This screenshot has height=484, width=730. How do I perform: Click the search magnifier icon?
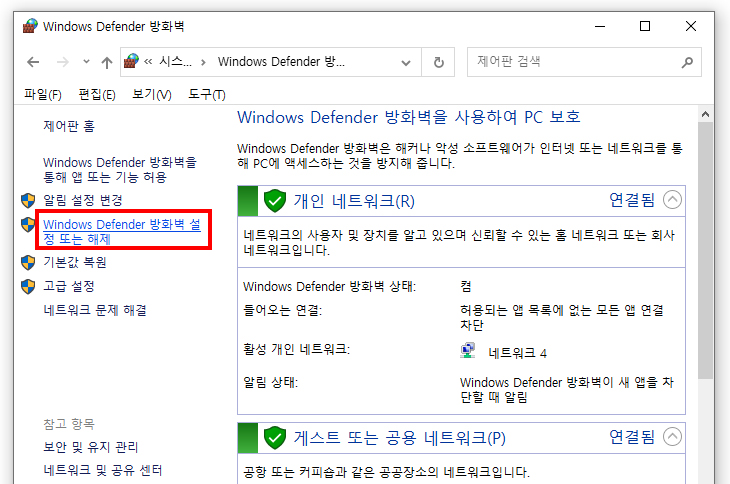[x=687, y=62]
